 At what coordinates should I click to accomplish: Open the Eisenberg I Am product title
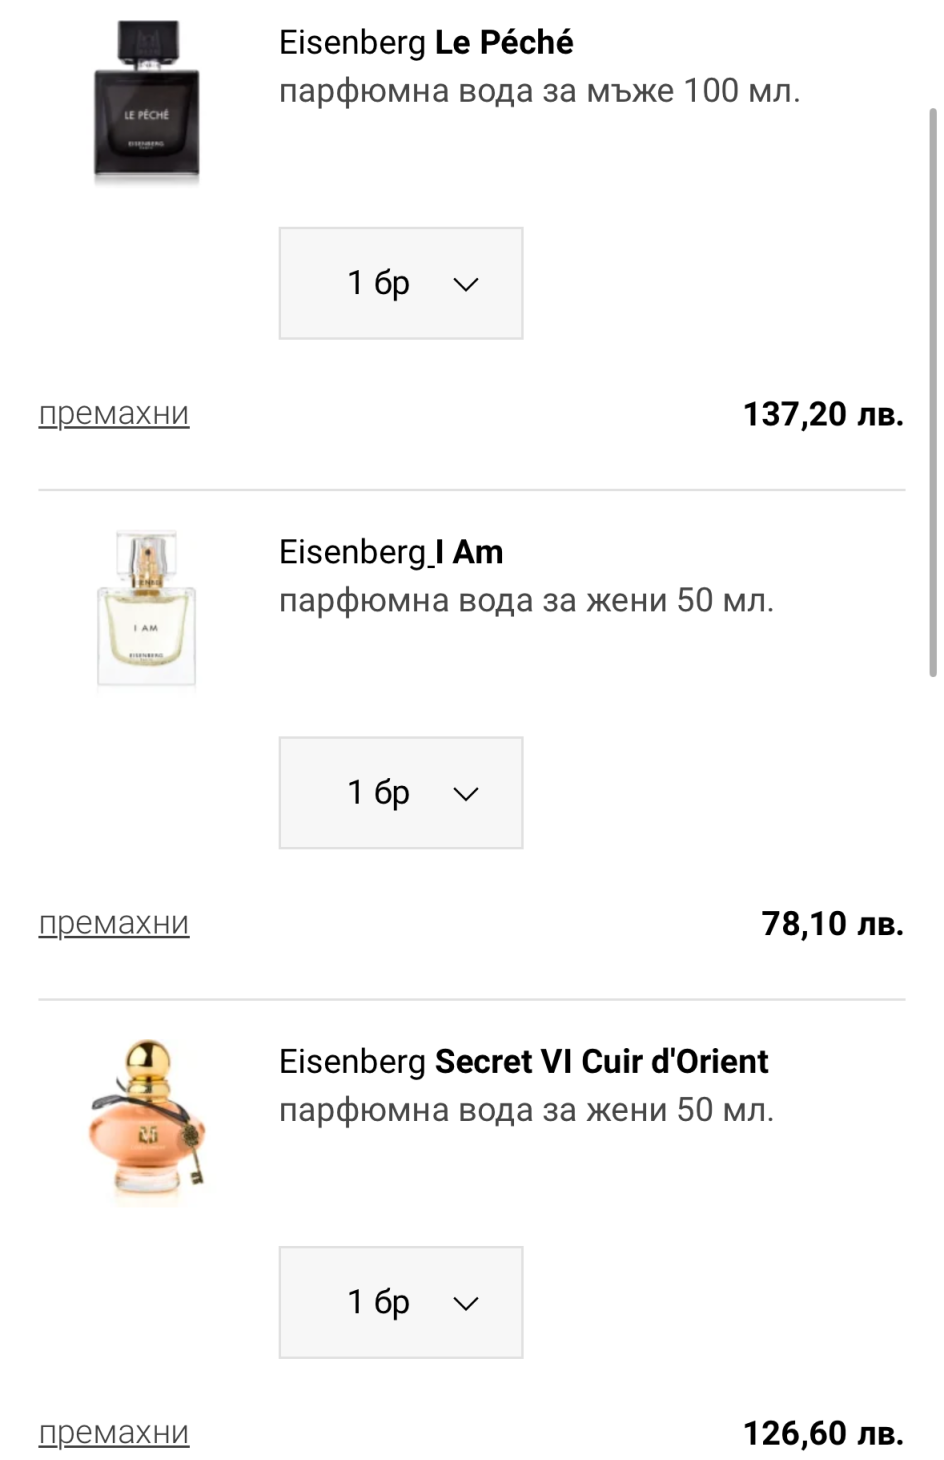pyautogui.click(x=391, y=552)
